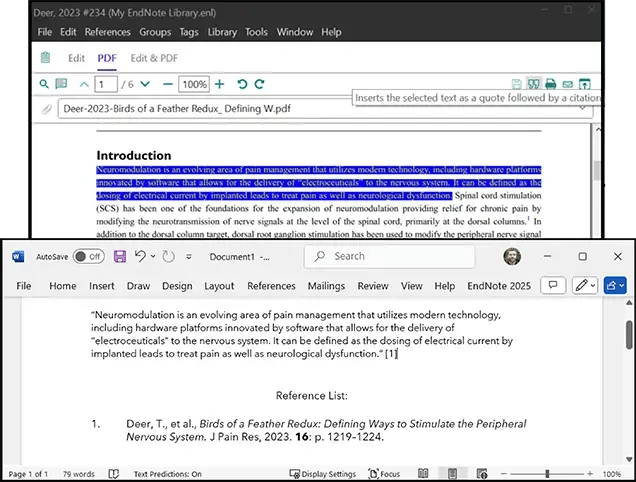The height and width of the screenshot is (482, 636).
Task: Click the insert quote with citation icon
Action: pos(533,84)
